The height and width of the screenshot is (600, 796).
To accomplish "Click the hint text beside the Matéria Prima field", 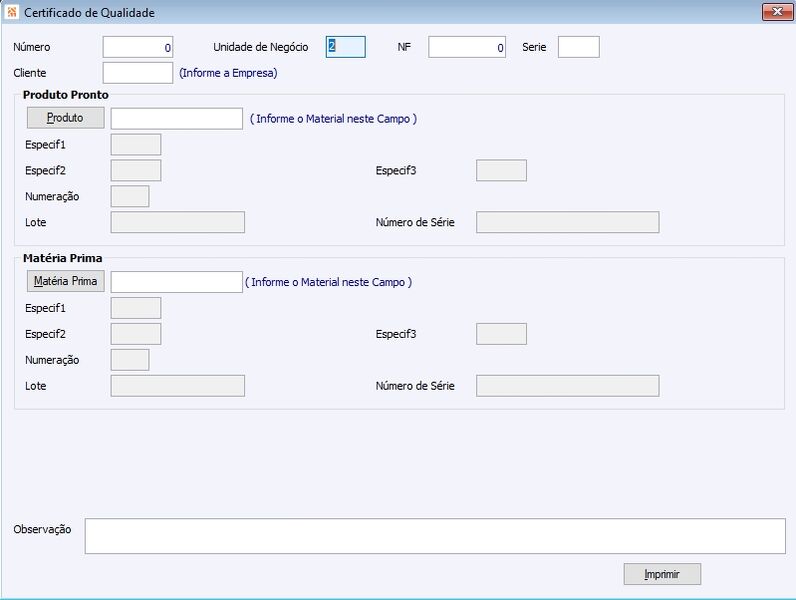I will (328, 282).
